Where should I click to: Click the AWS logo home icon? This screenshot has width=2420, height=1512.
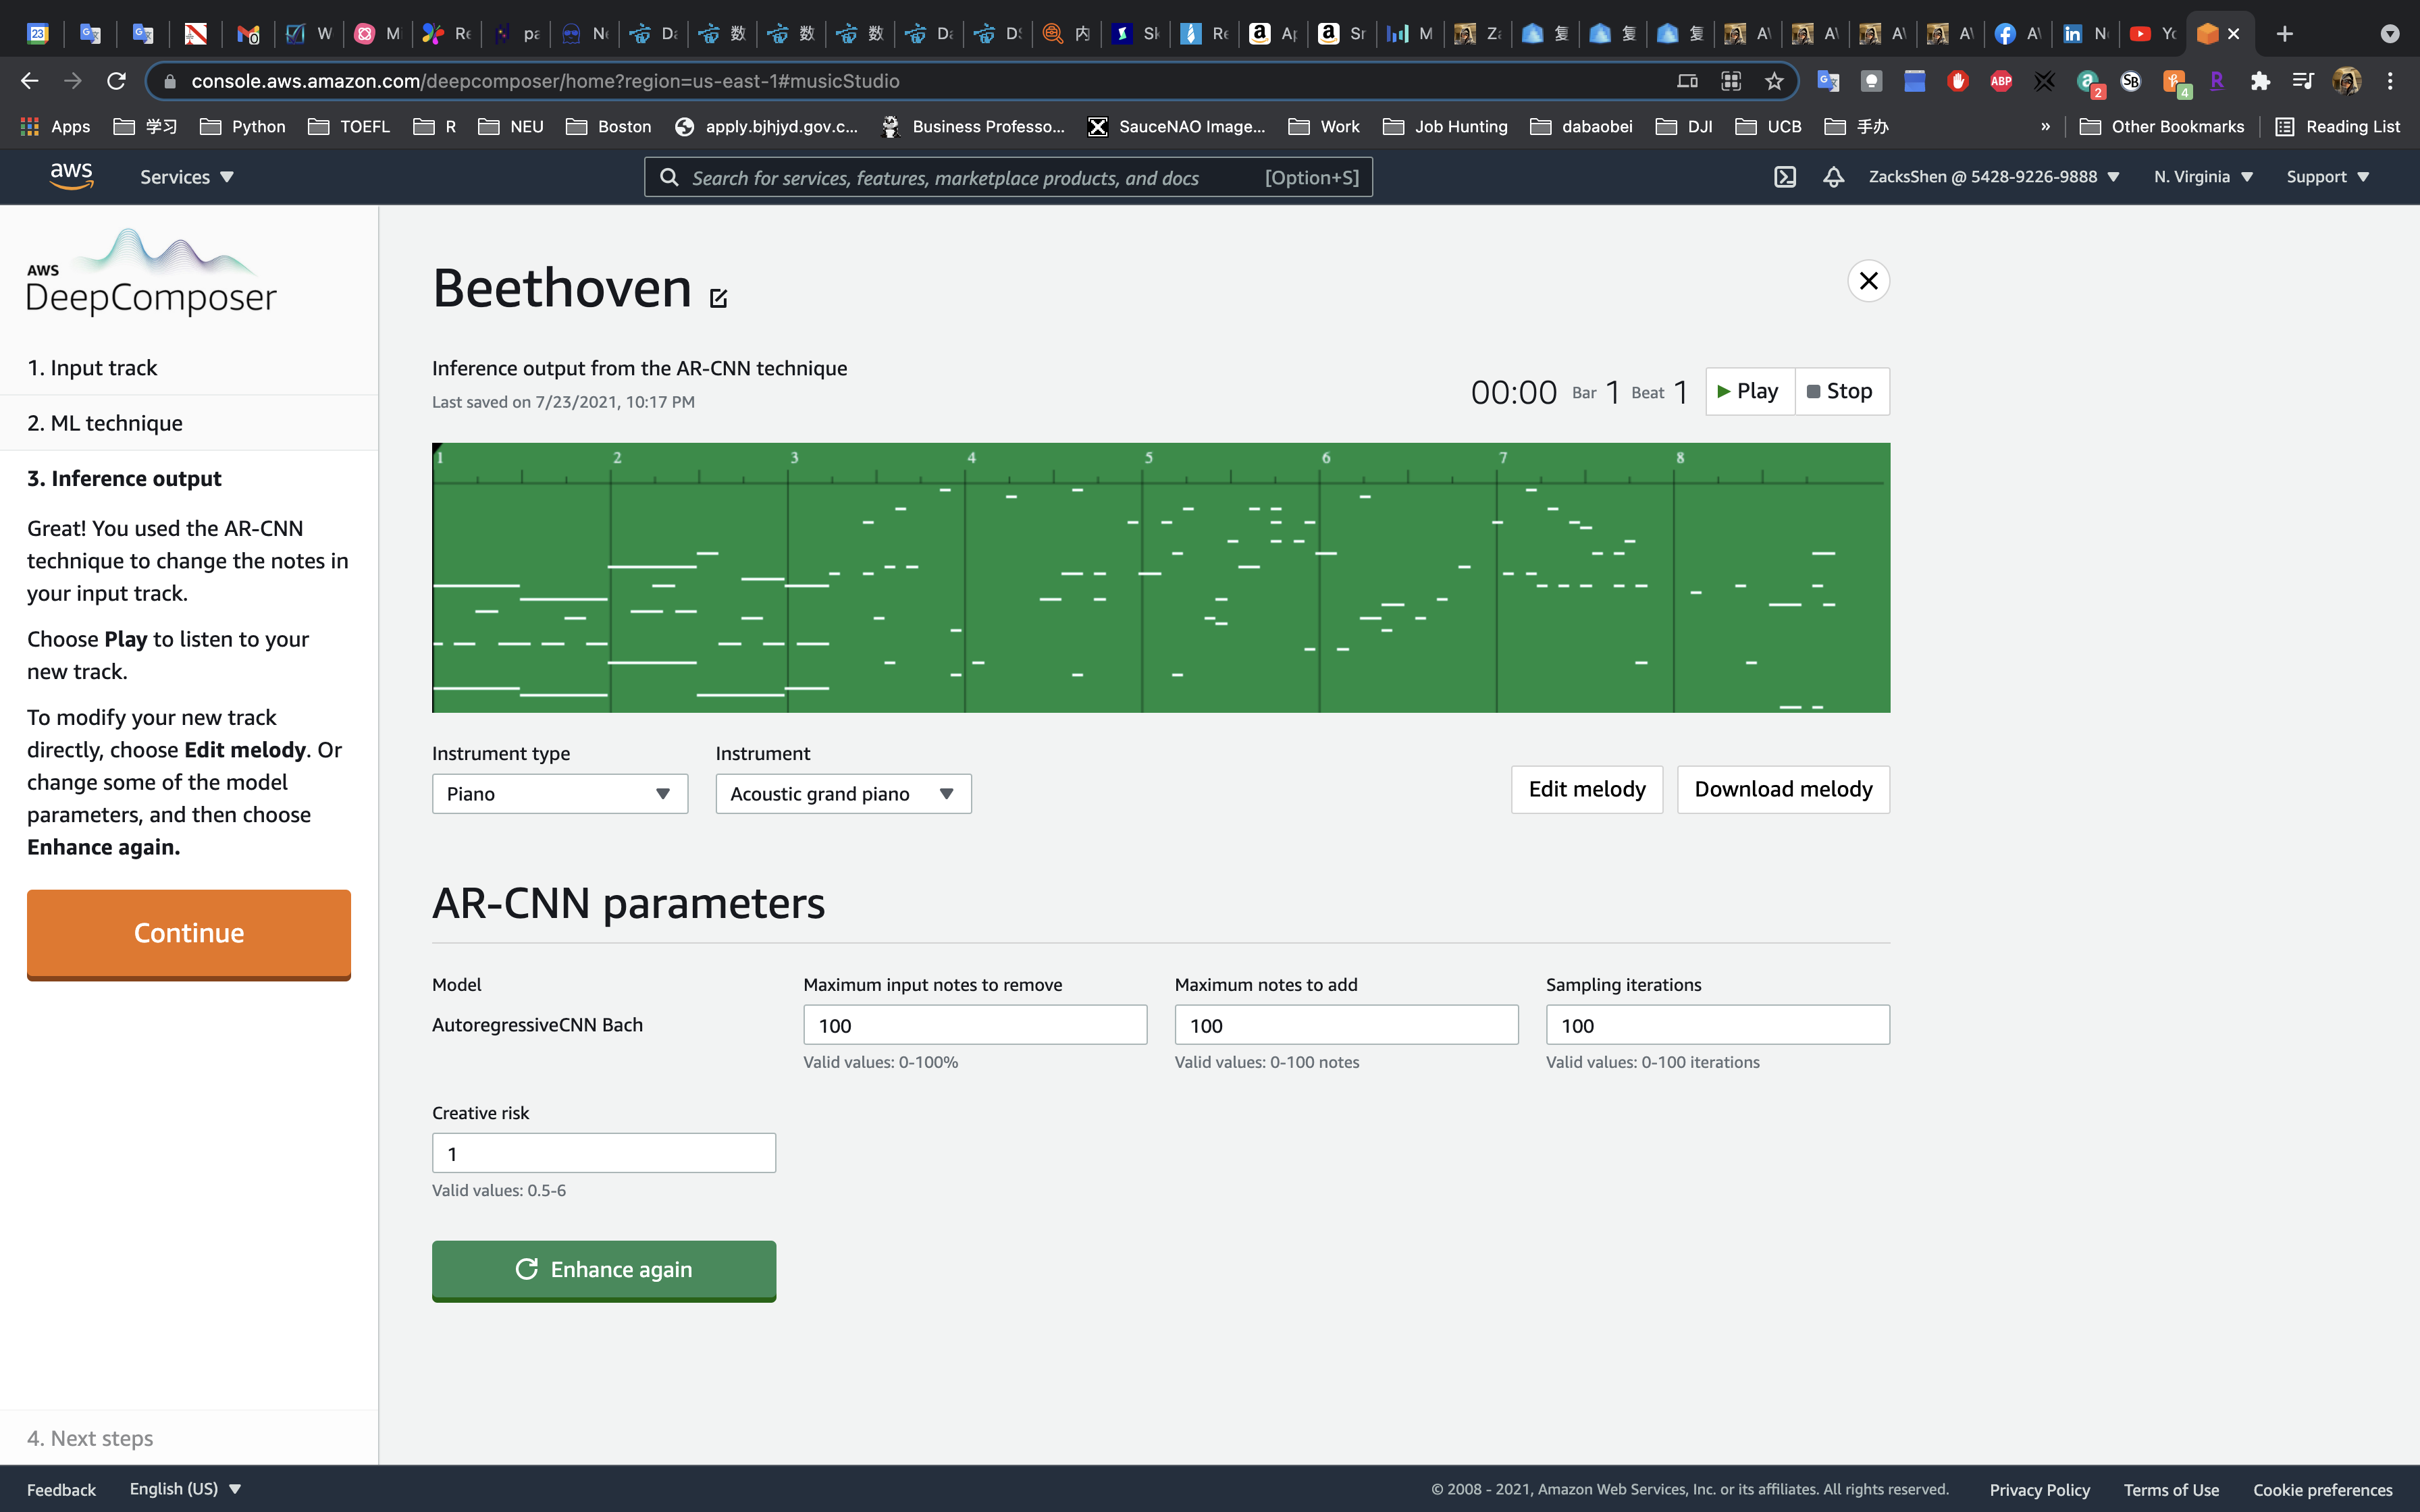[x=72, y=176]
